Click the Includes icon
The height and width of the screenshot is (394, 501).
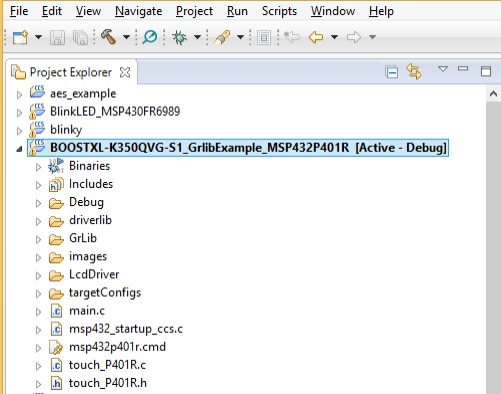click(x=56, y=184)
